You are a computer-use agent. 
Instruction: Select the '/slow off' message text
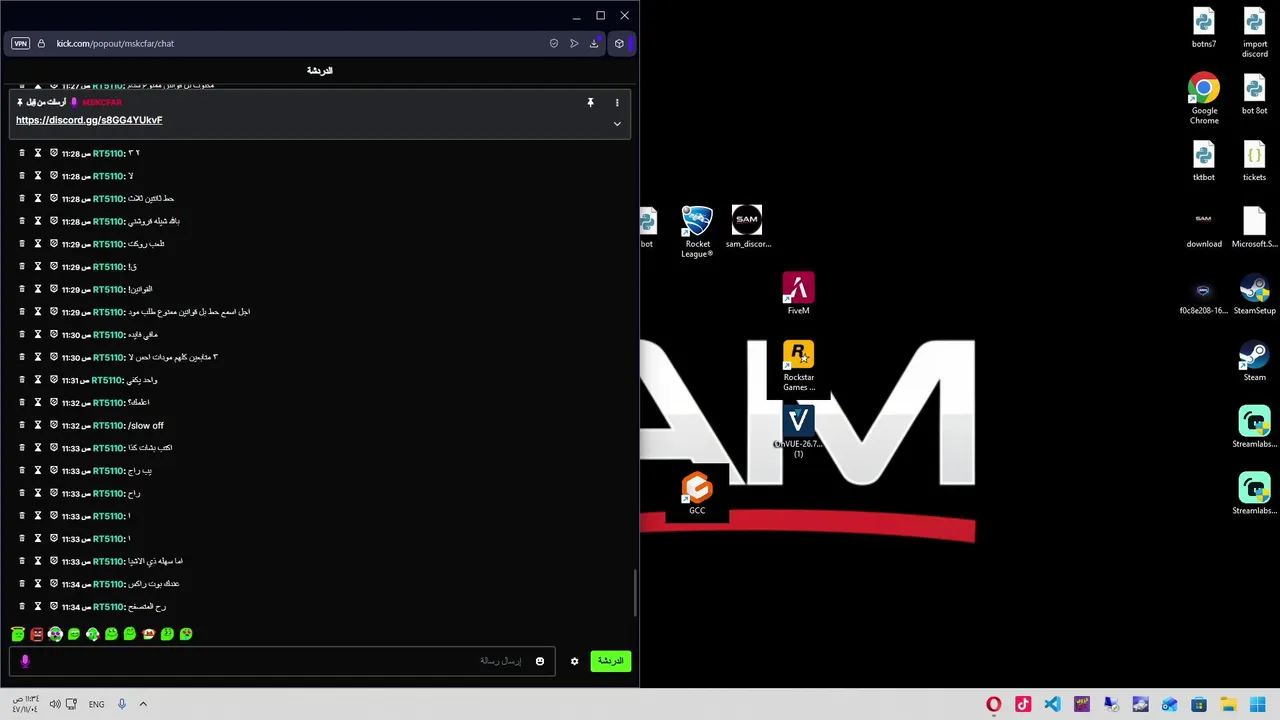point(146,425)
